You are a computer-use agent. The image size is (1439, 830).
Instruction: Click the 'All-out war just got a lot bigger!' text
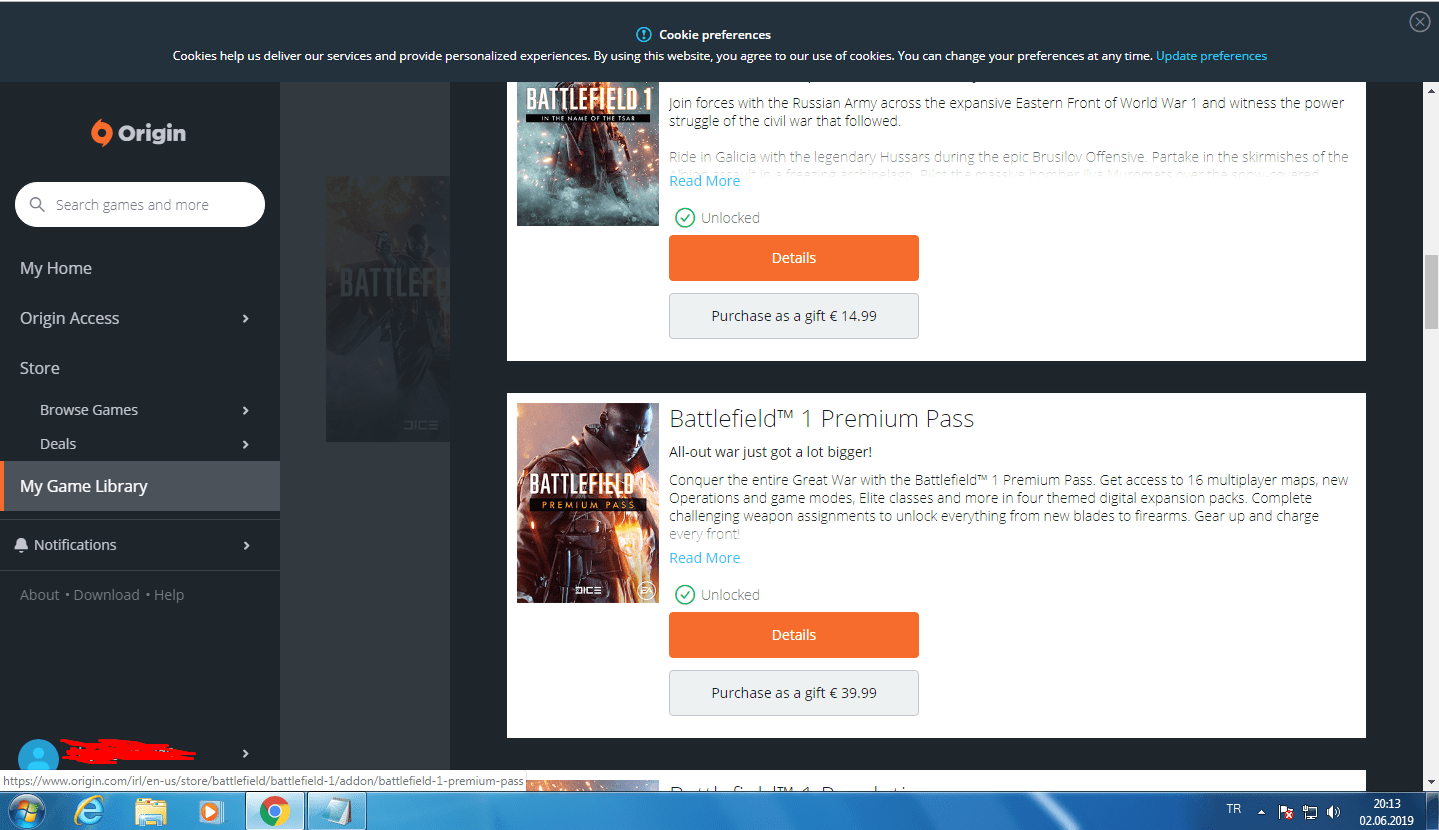point(771,452)
